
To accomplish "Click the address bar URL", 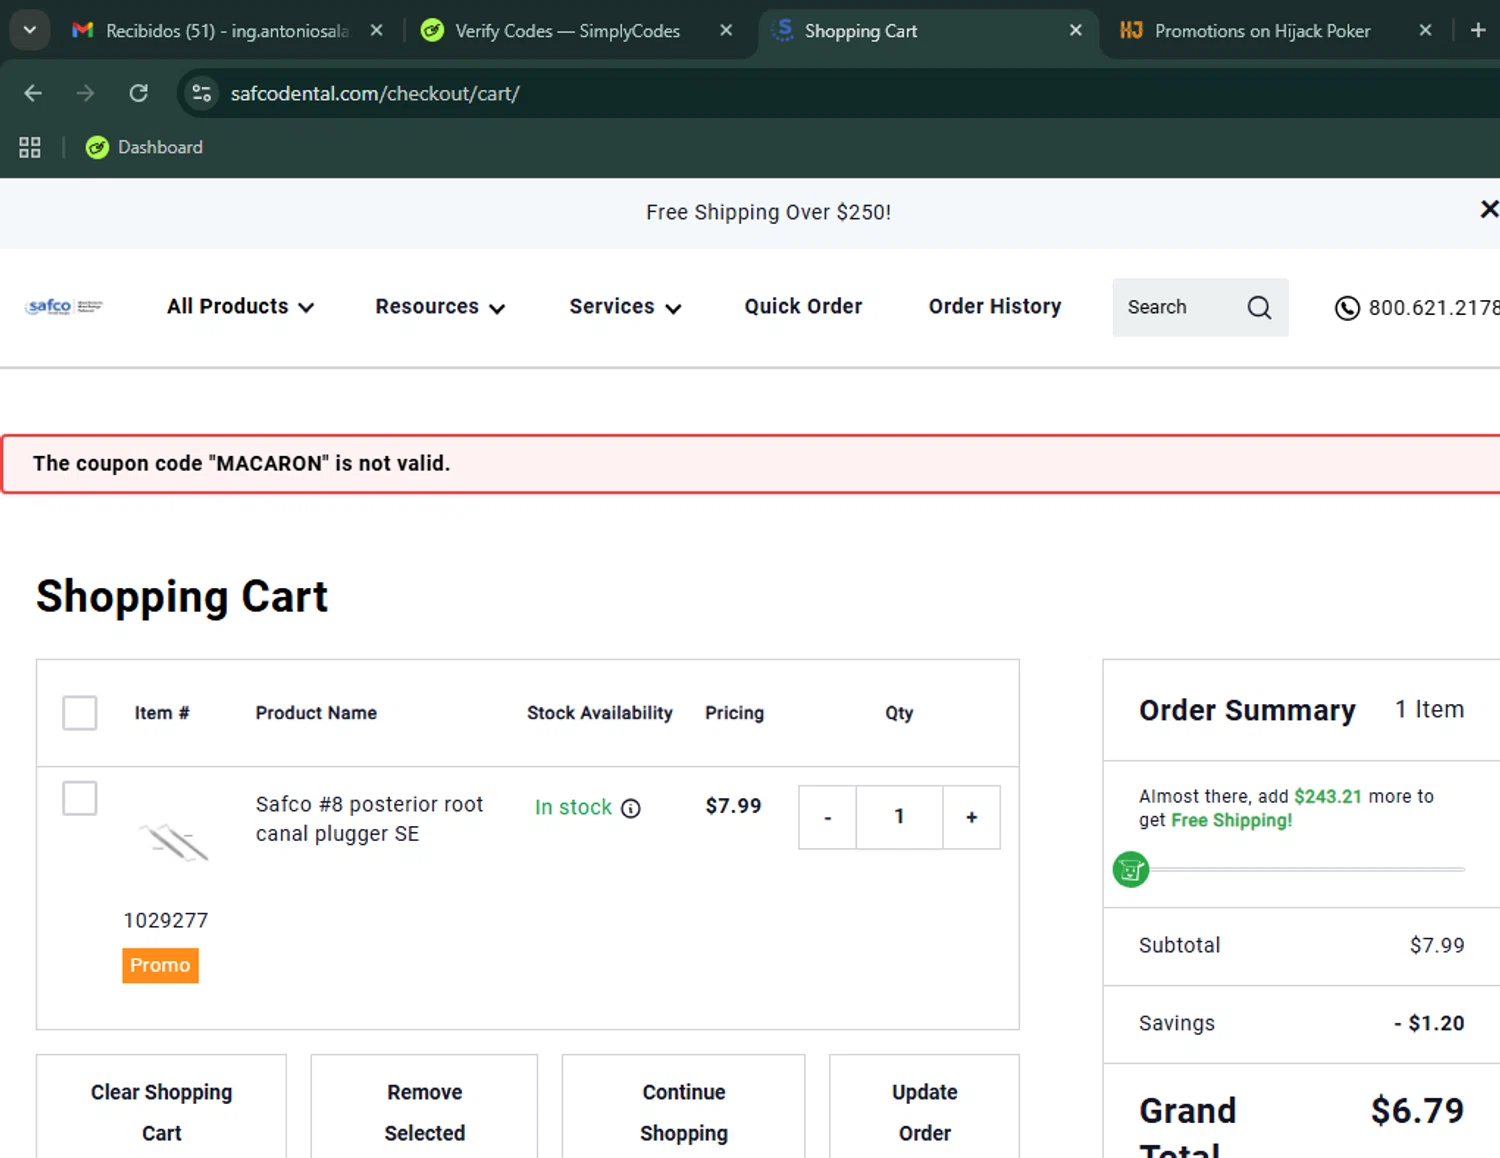I will click(x=375, y=93).
